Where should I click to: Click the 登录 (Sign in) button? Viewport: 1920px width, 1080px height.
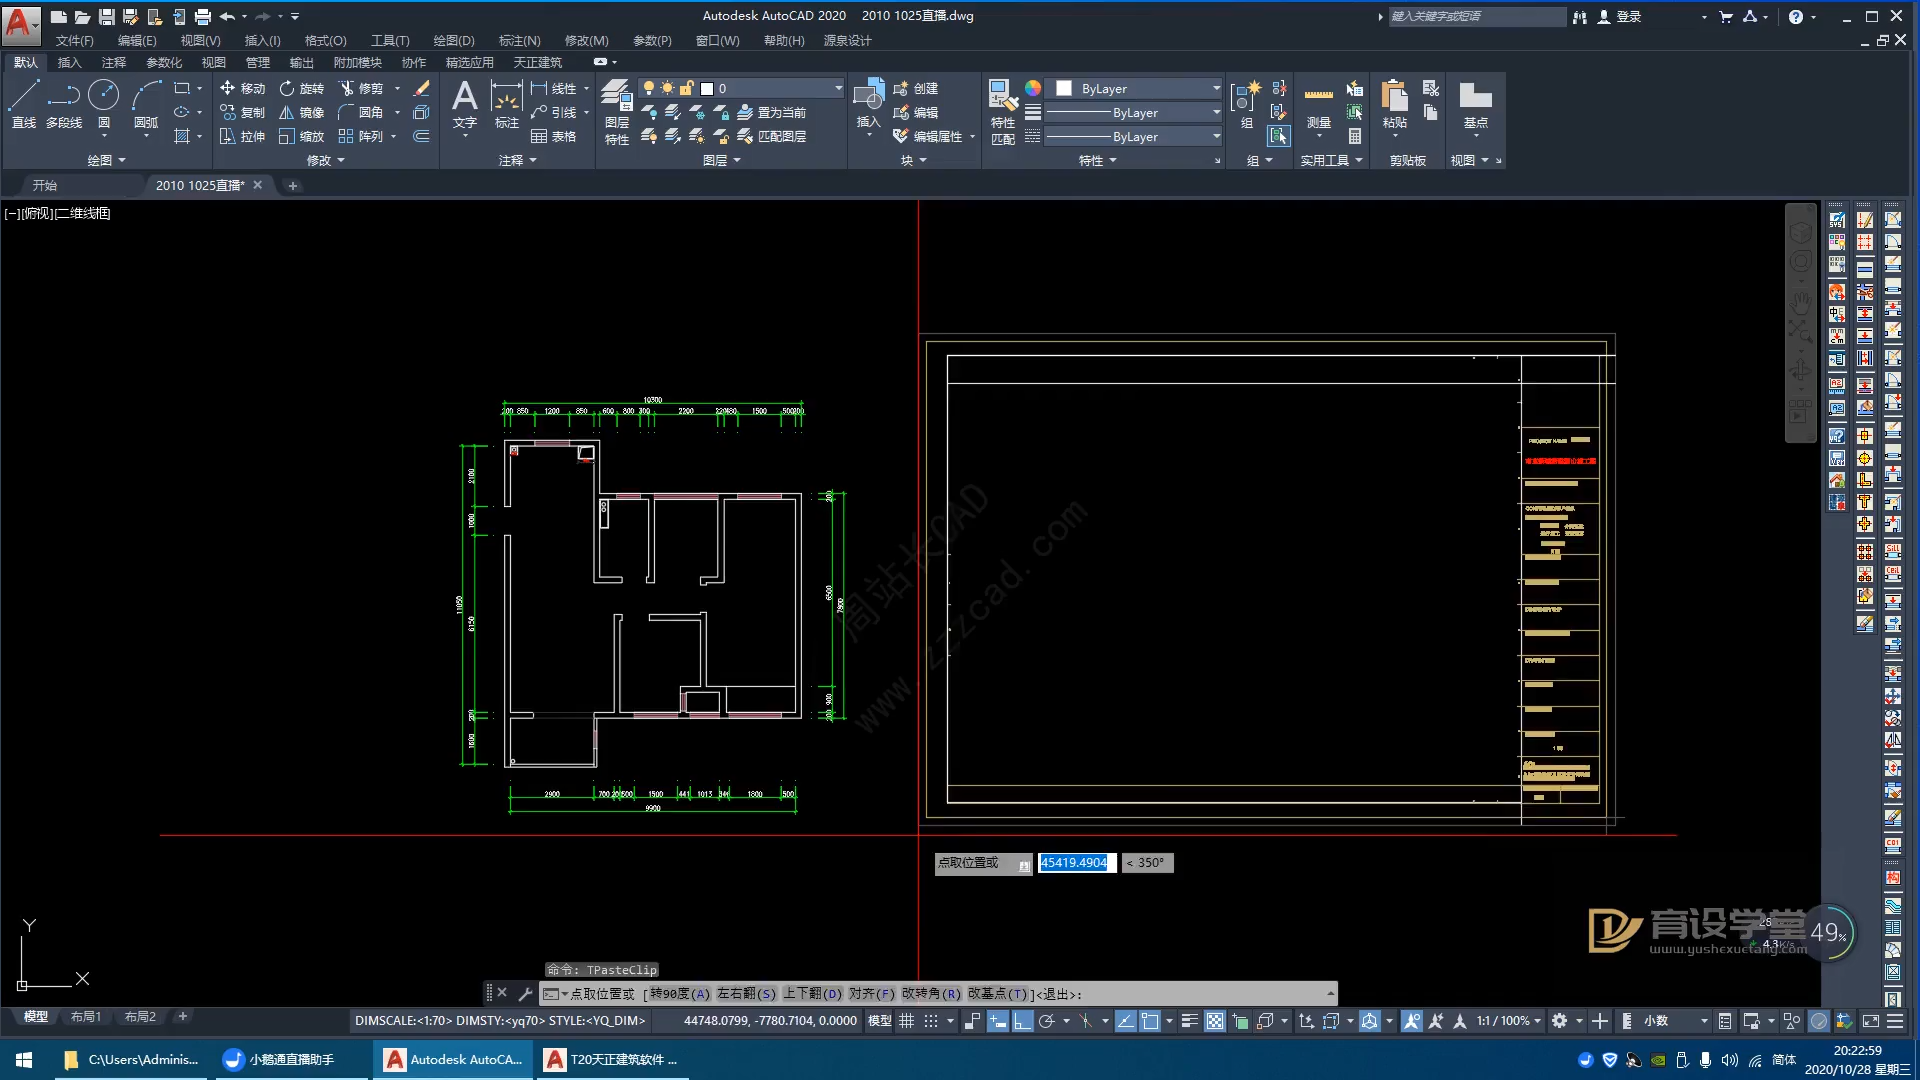pyautogui.click(x=1619, y=16)
